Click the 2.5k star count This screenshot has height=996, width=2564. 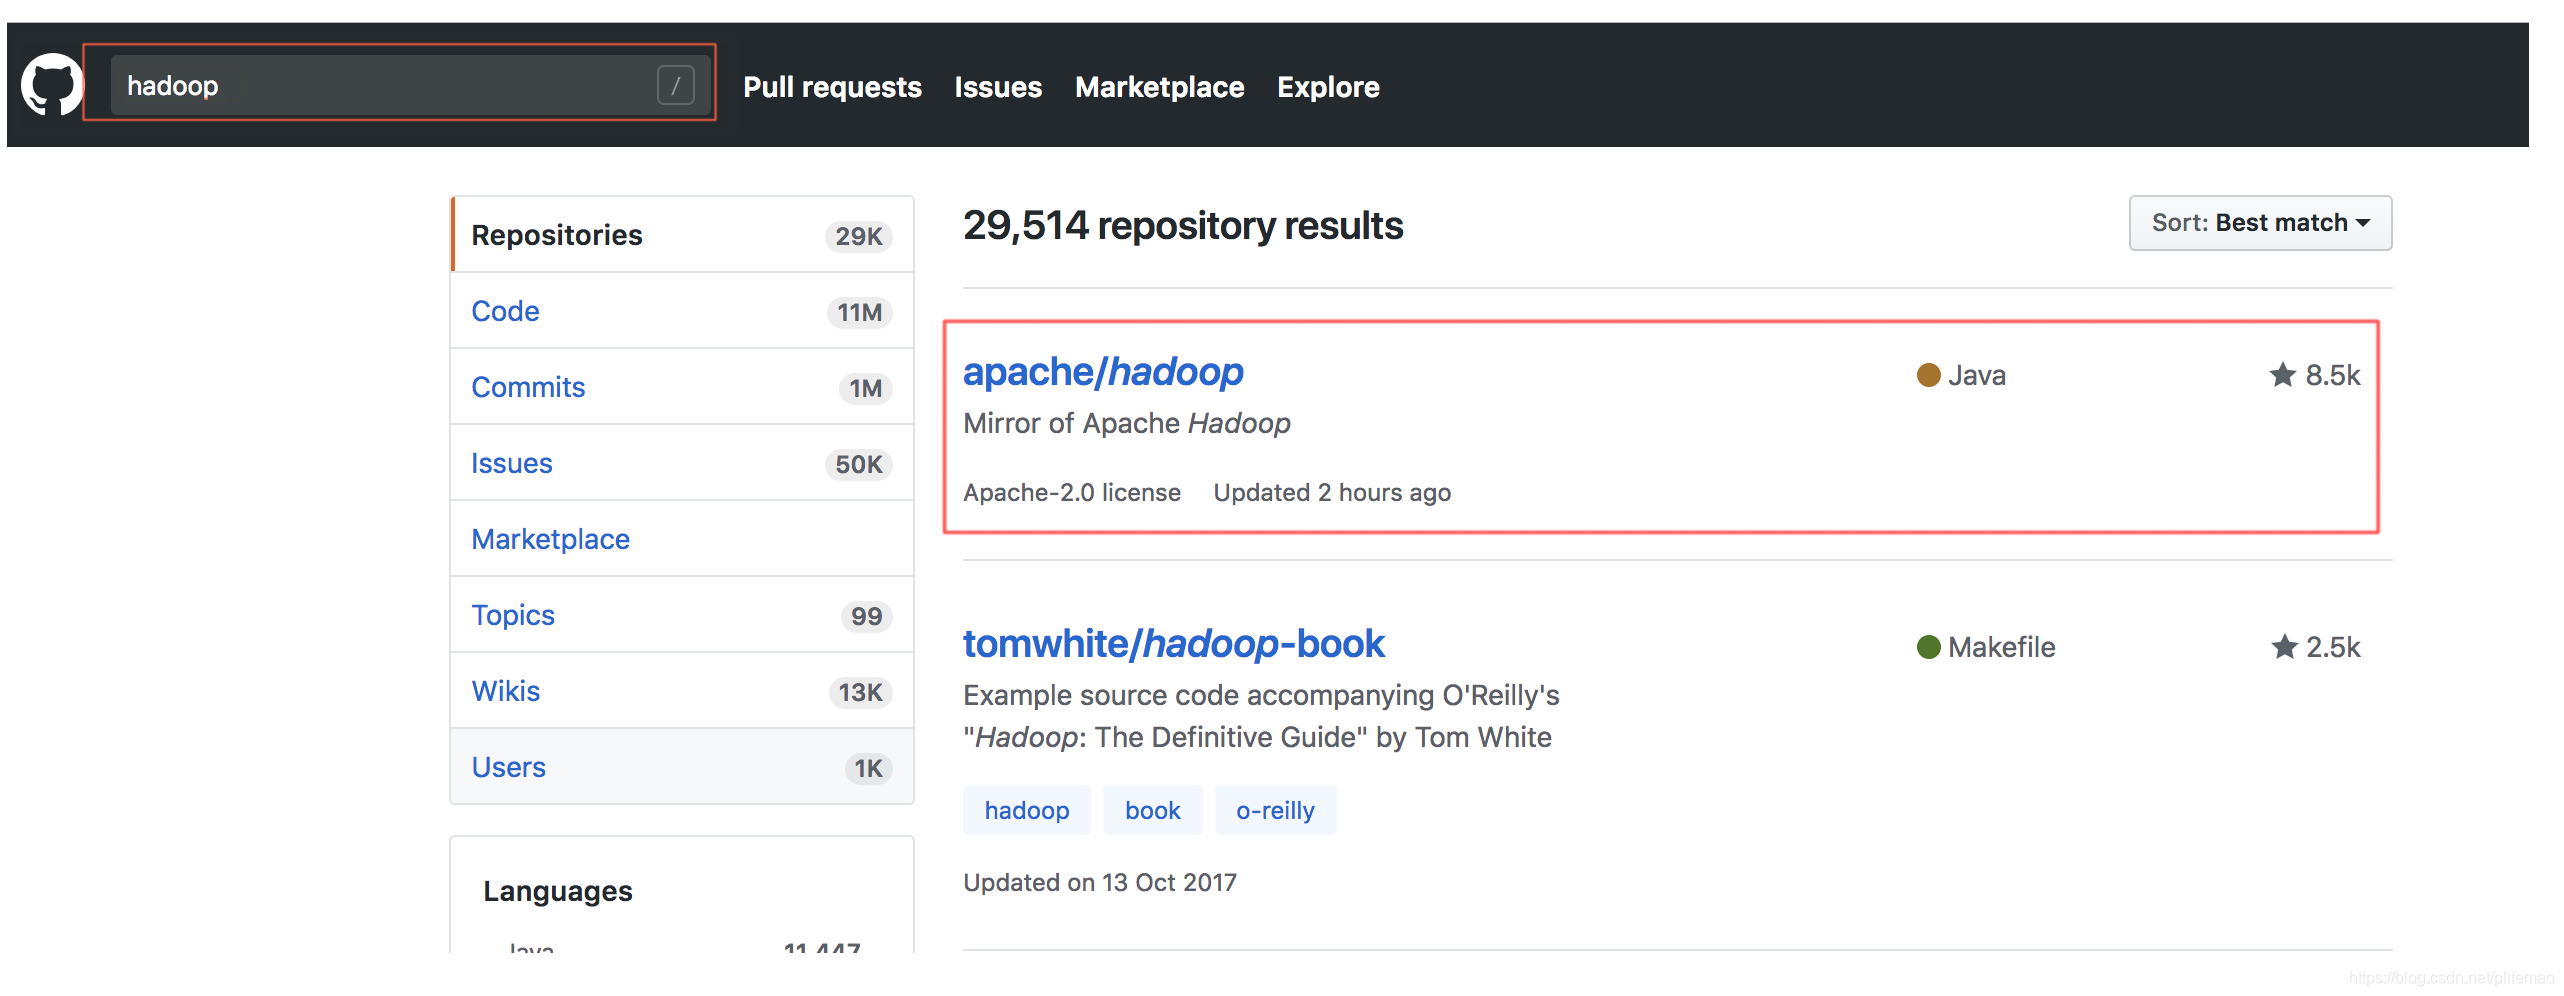pyautogui.click(x=2333, y=647)
